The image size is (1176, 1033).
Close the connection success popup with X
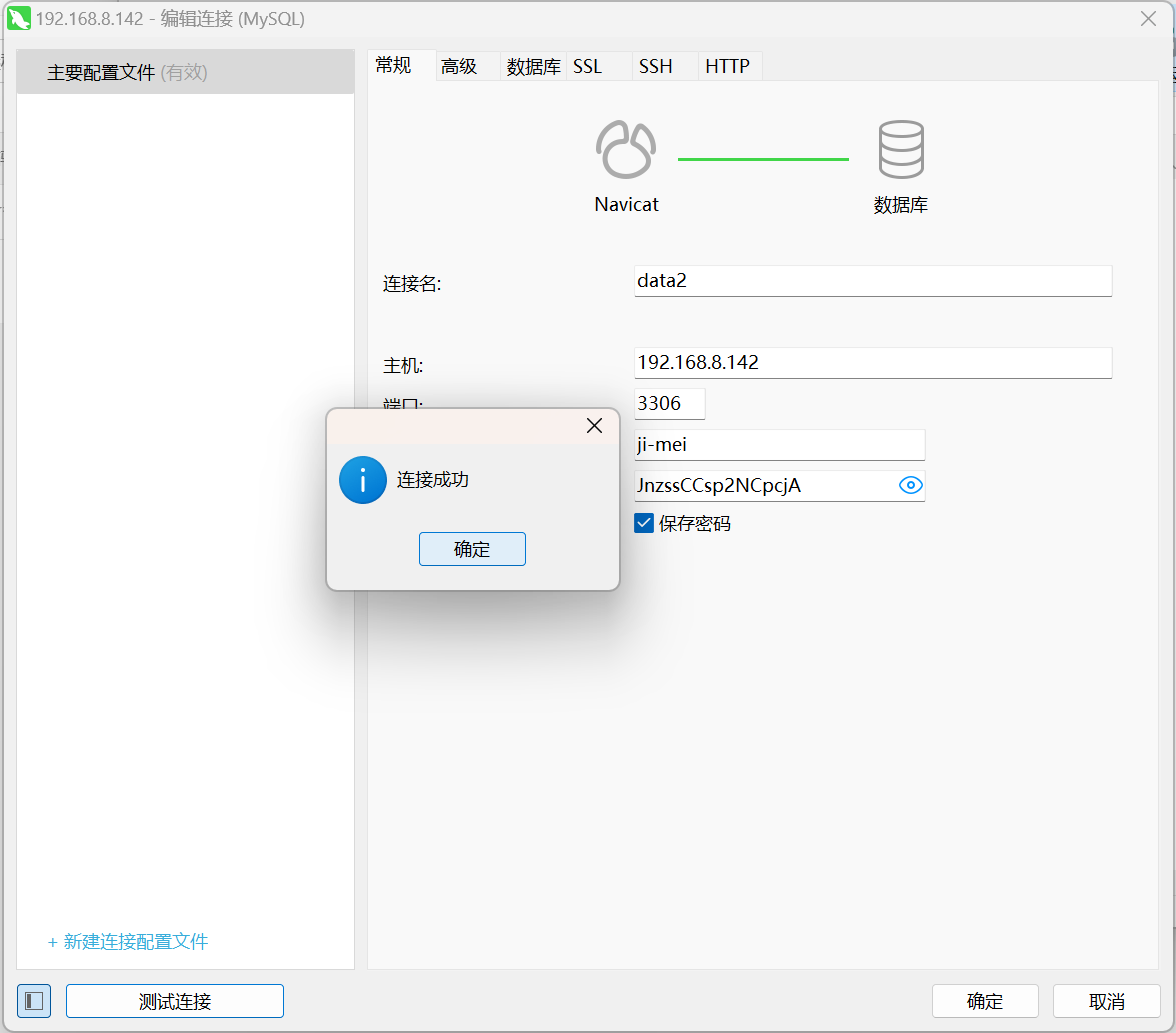coord(594,426)
